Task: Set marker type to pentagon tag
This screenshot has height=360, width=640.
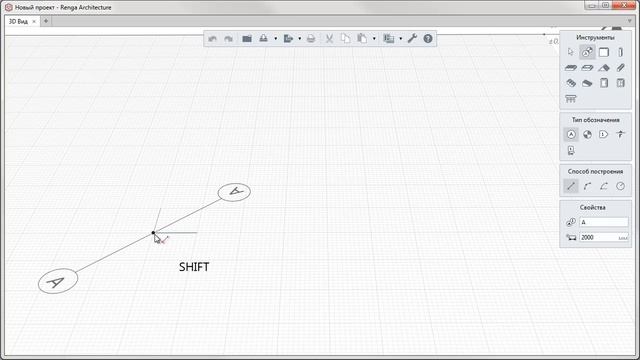Action: click(x=604, y=134)
